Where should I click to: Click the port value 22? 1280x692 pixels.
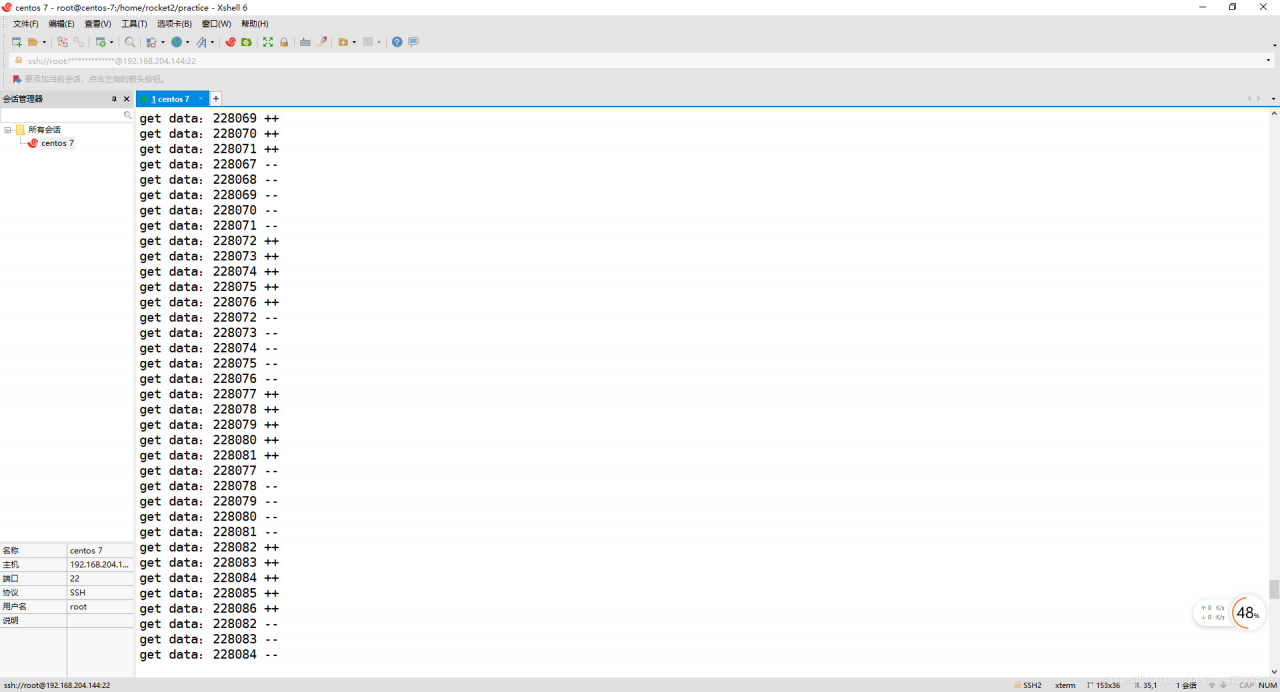click(100, 578)
